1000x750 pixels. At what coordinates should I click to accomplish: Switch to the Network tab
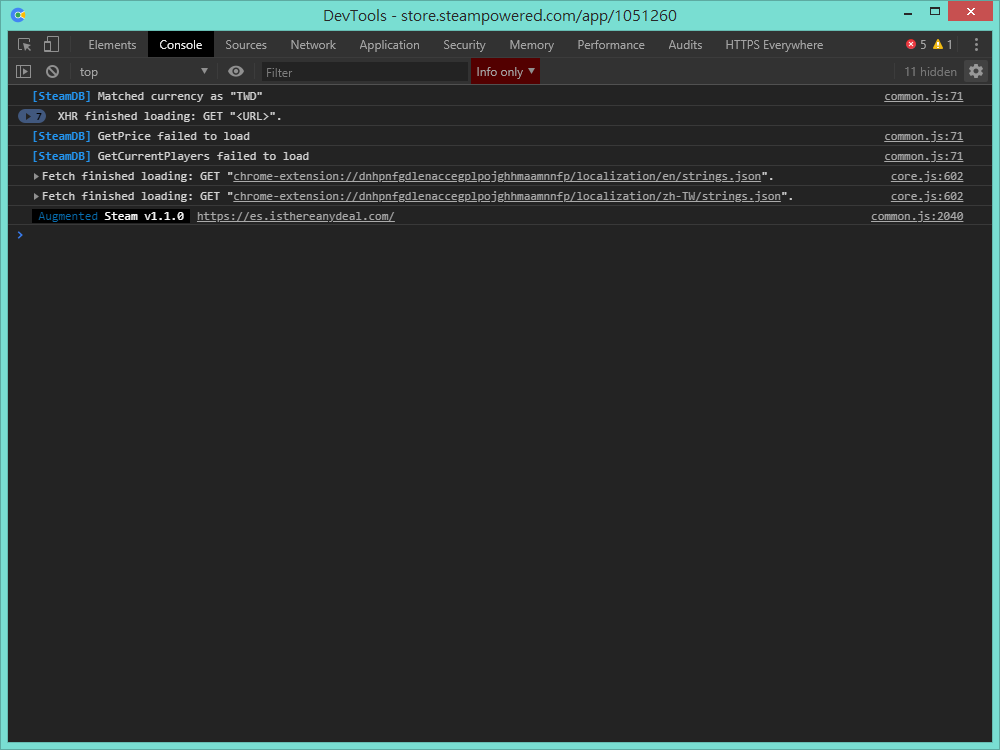[313, 45]
